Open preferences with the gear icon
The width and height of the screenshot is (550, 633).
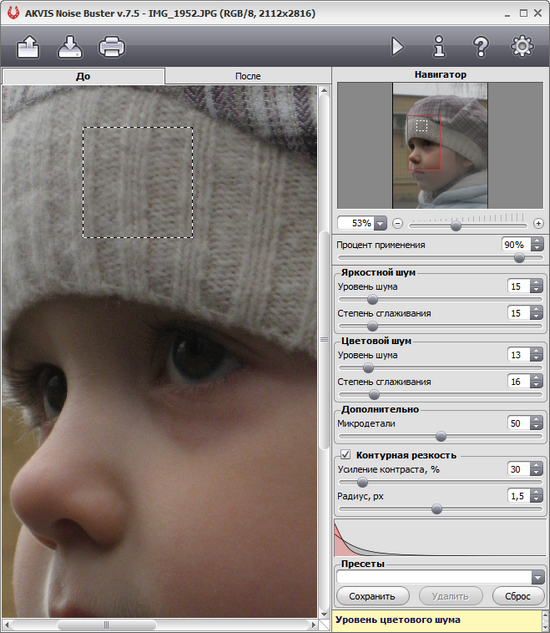[522, 46]
